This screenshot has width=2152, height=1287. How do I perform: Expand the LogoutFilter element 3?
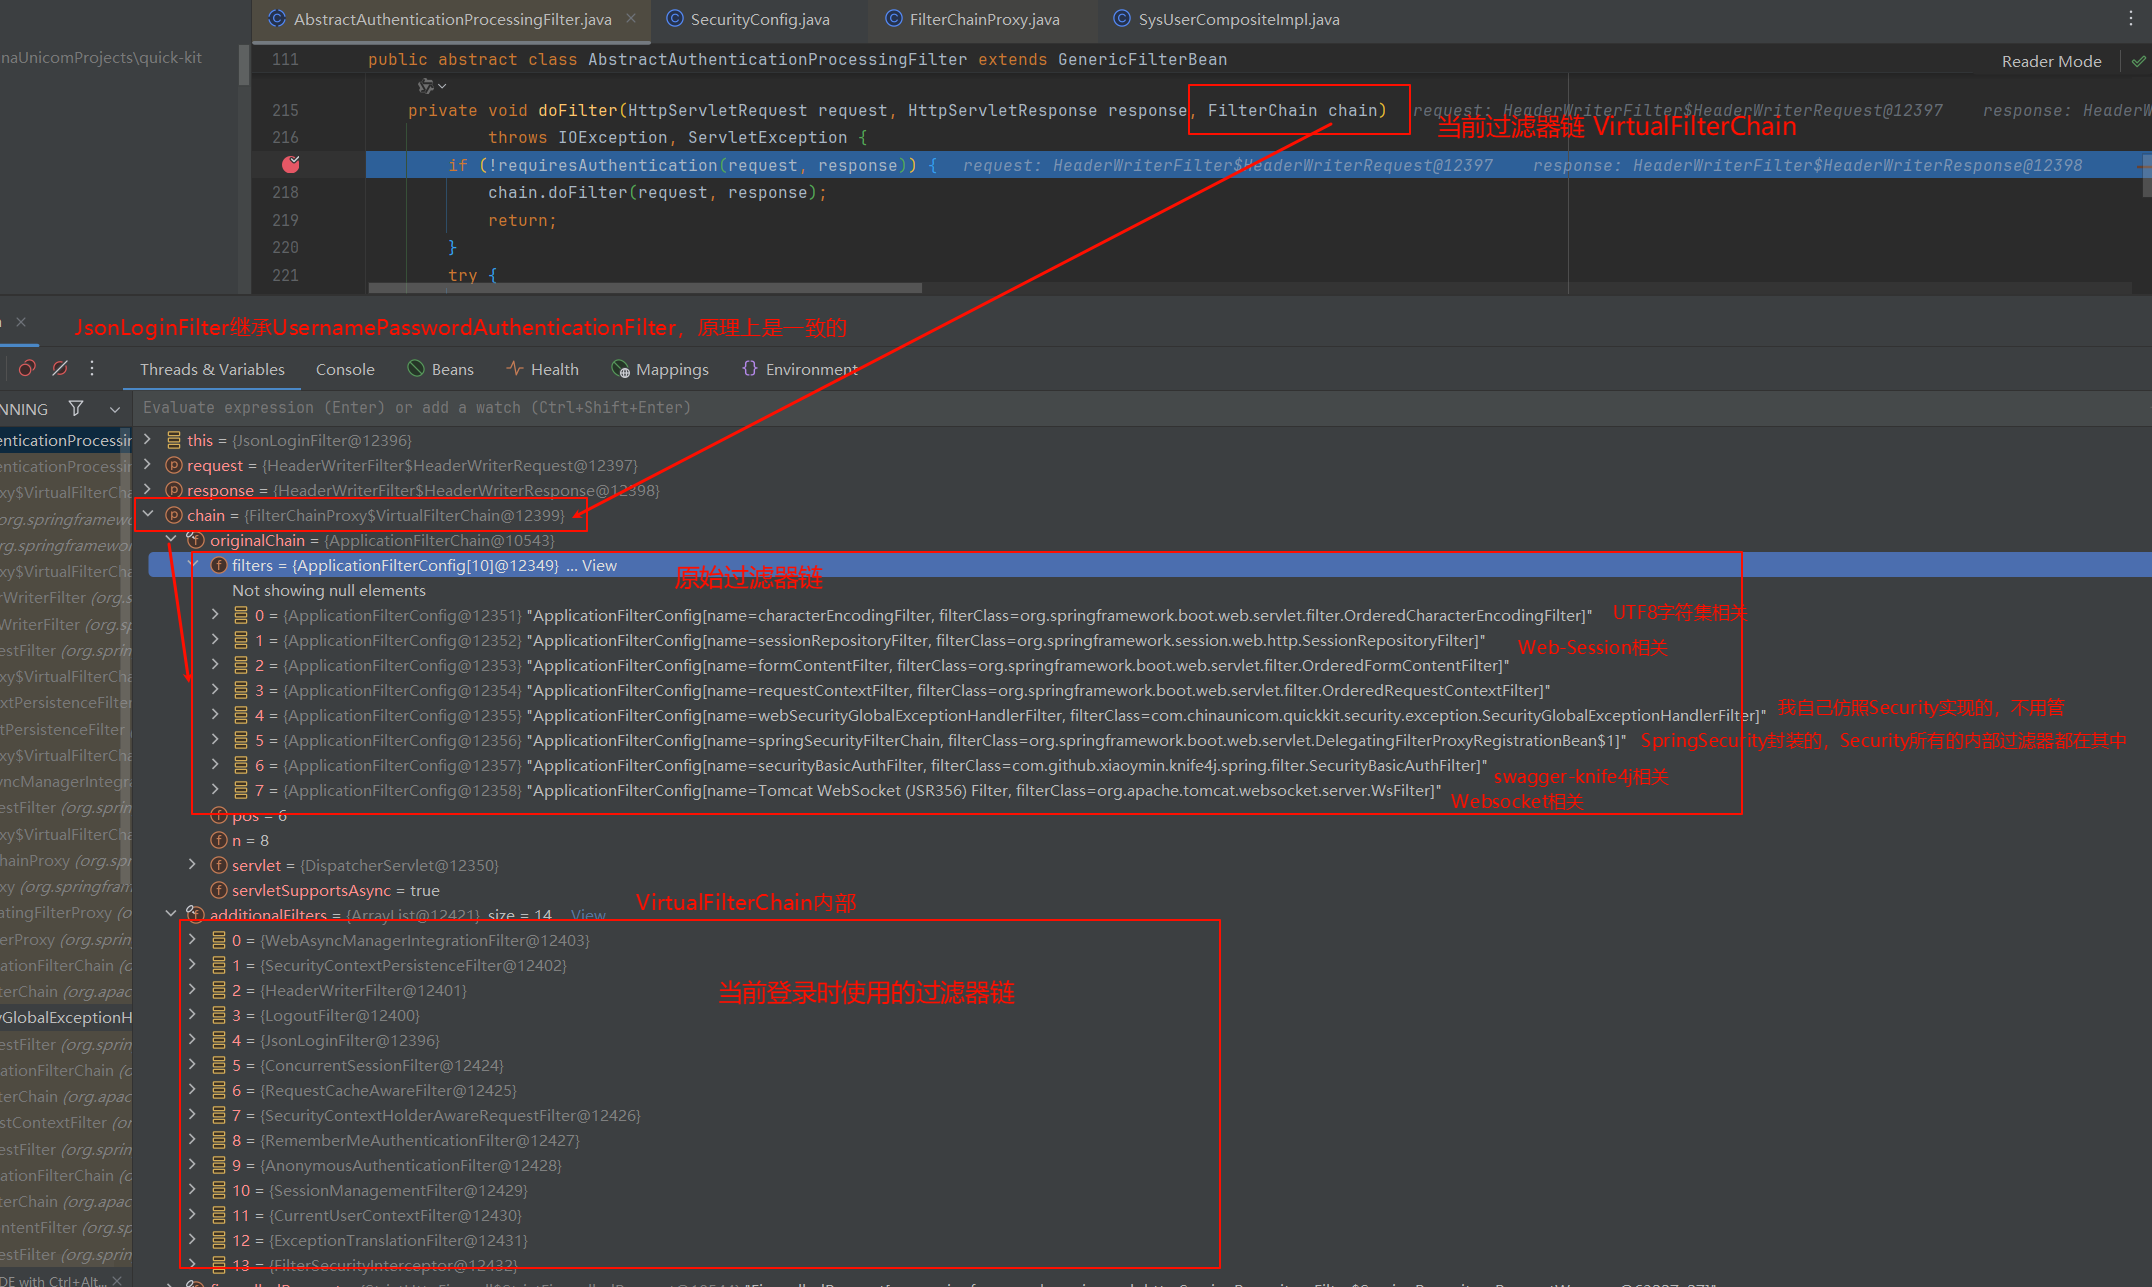click(193, 1014)
